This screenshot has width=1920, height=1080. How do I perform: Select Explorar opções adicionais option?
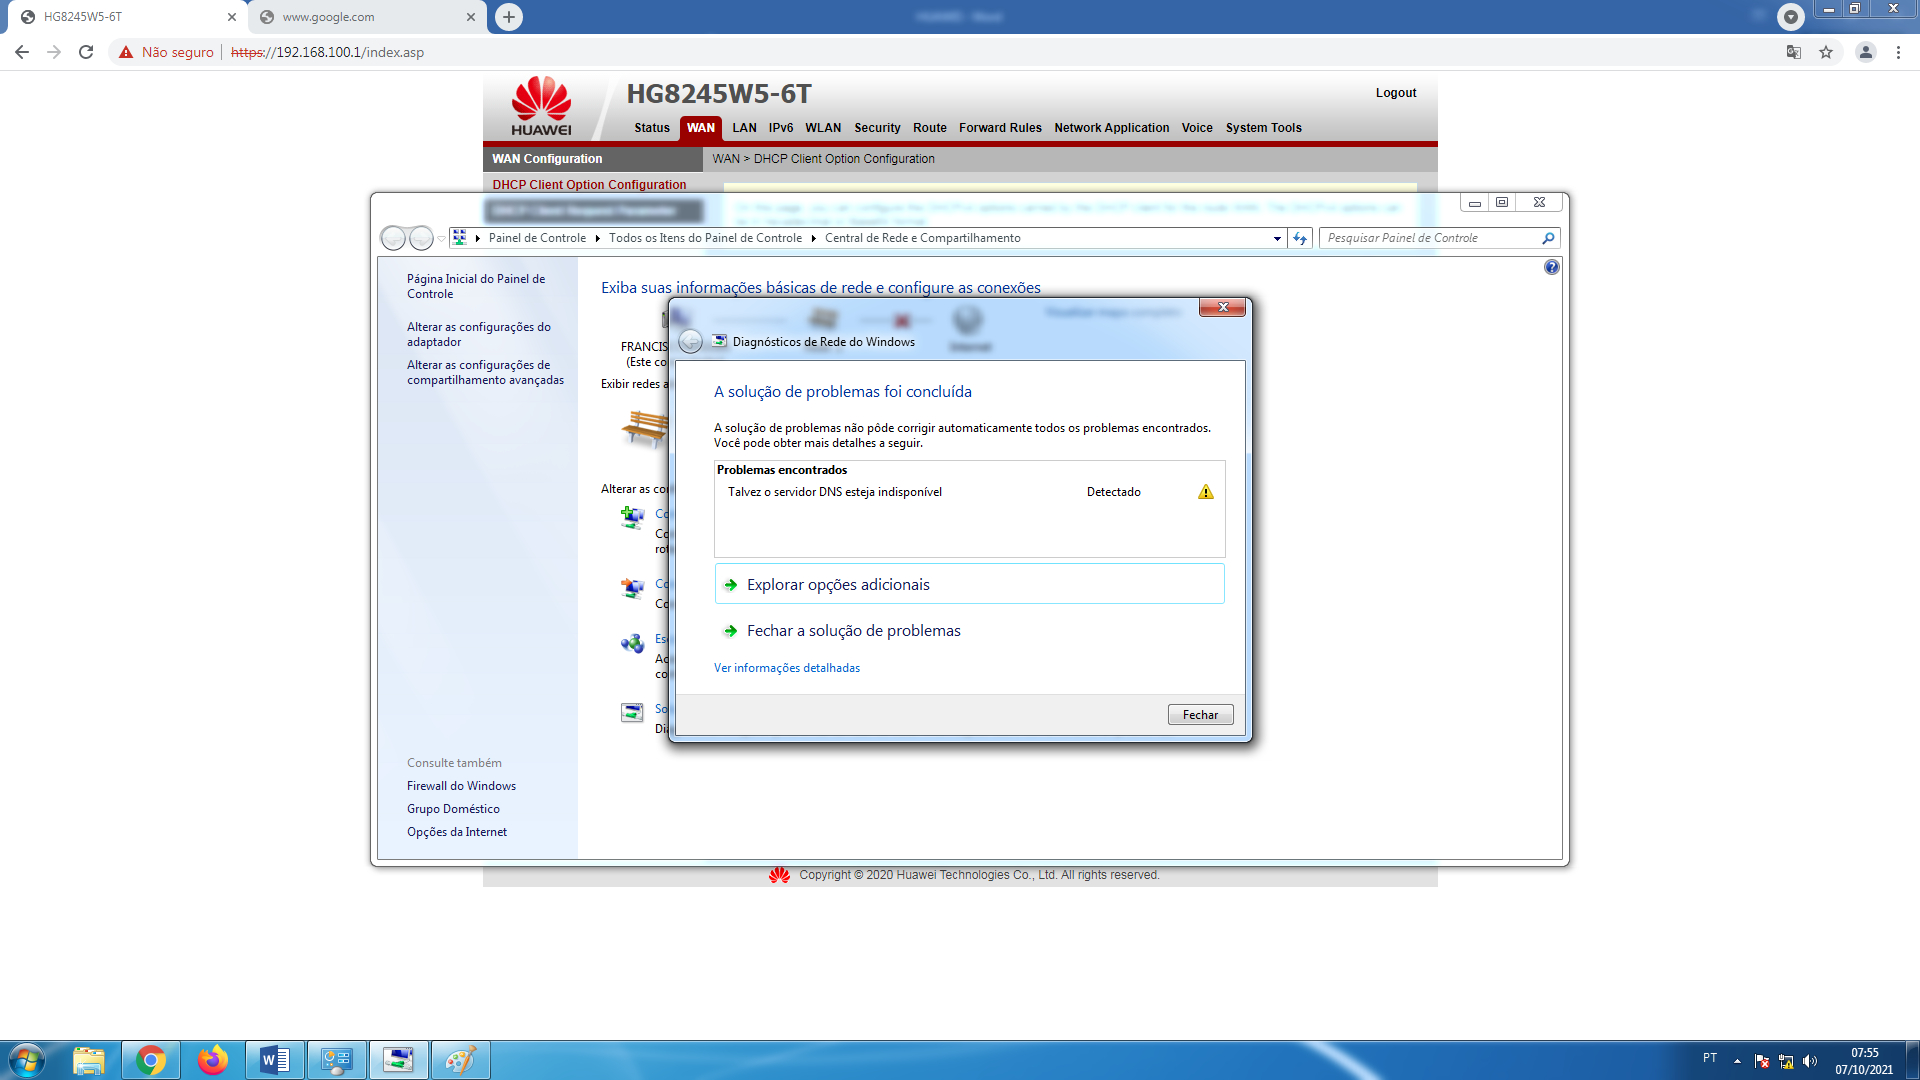pyautogui.click(x=969, y=584)
